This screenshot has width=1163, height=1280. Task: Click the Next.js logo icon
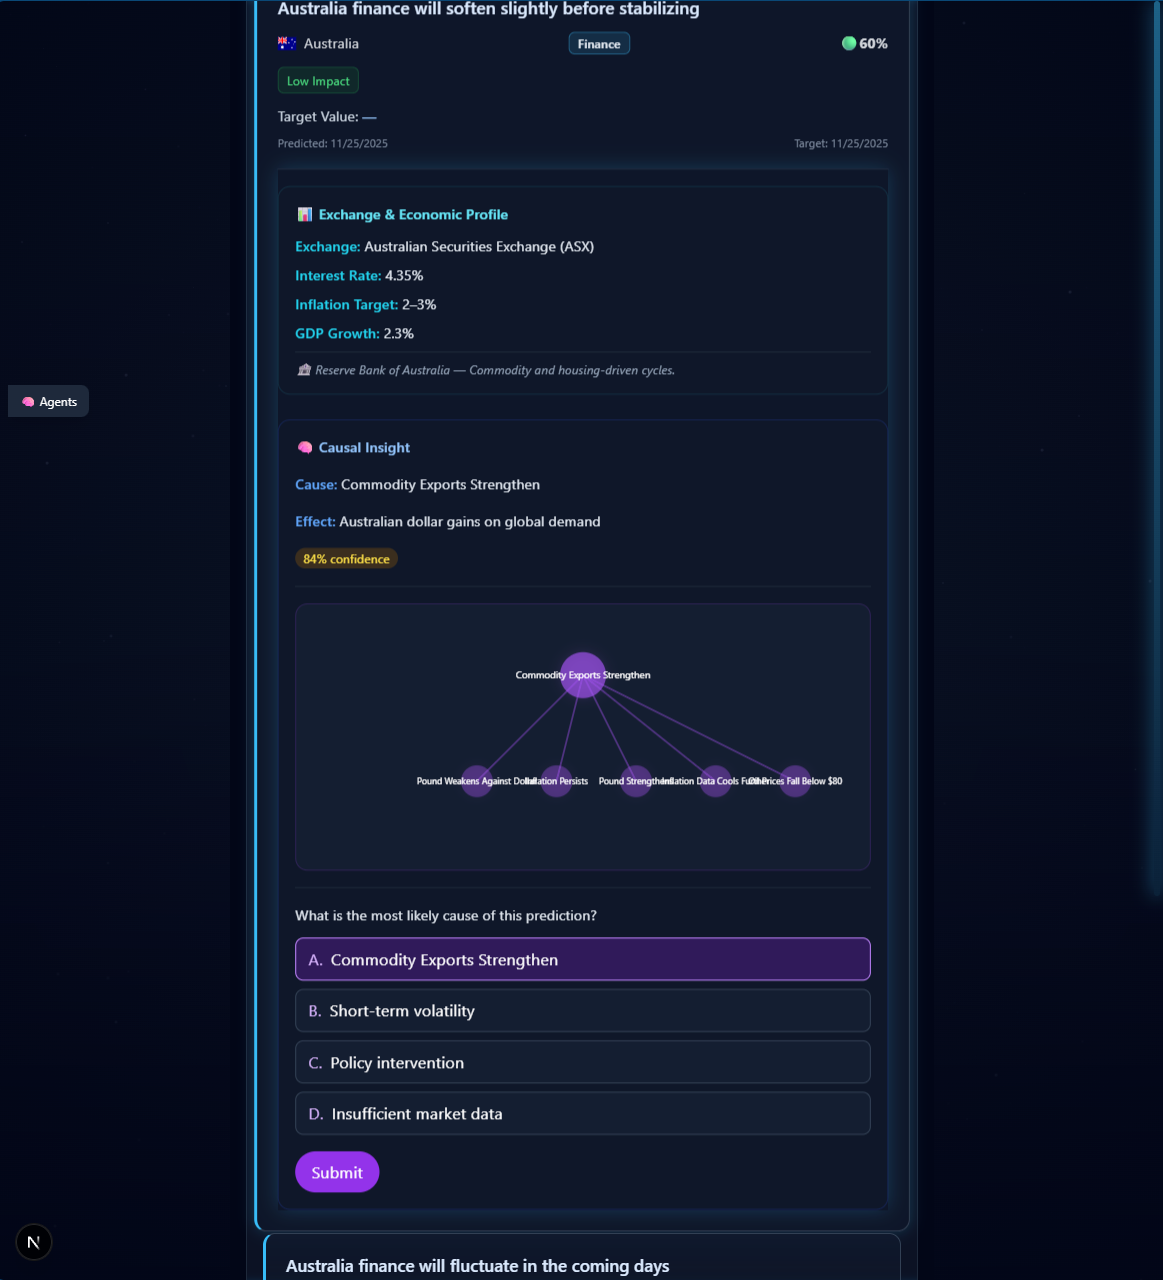(x=34, y=1242)
